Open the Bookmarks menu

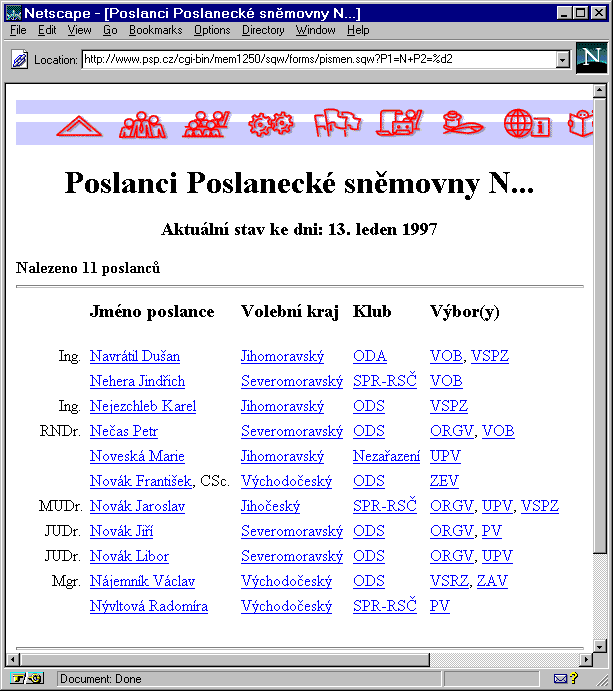click(155, 30)
